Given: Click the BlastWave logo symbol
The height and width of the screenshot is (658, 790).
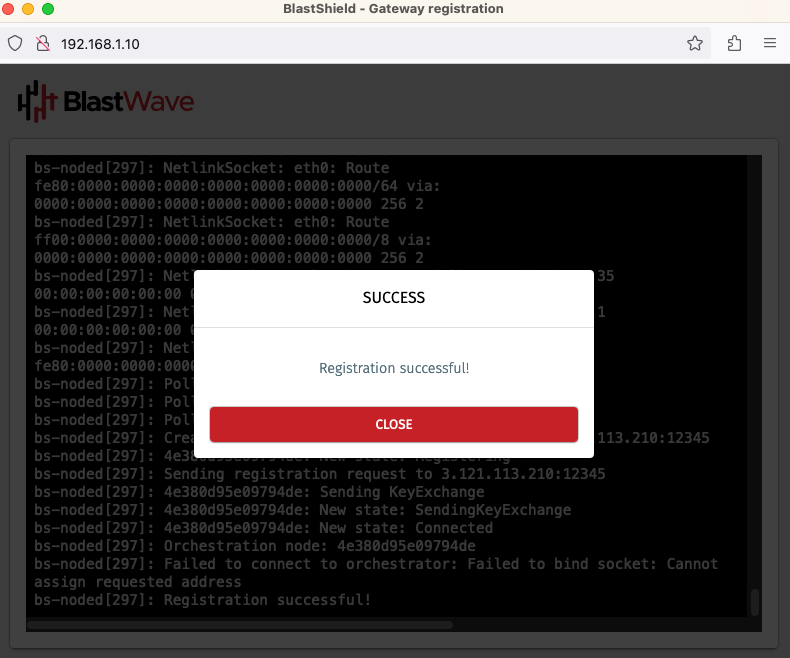Looking at the screenshot, I should (37, 101).
